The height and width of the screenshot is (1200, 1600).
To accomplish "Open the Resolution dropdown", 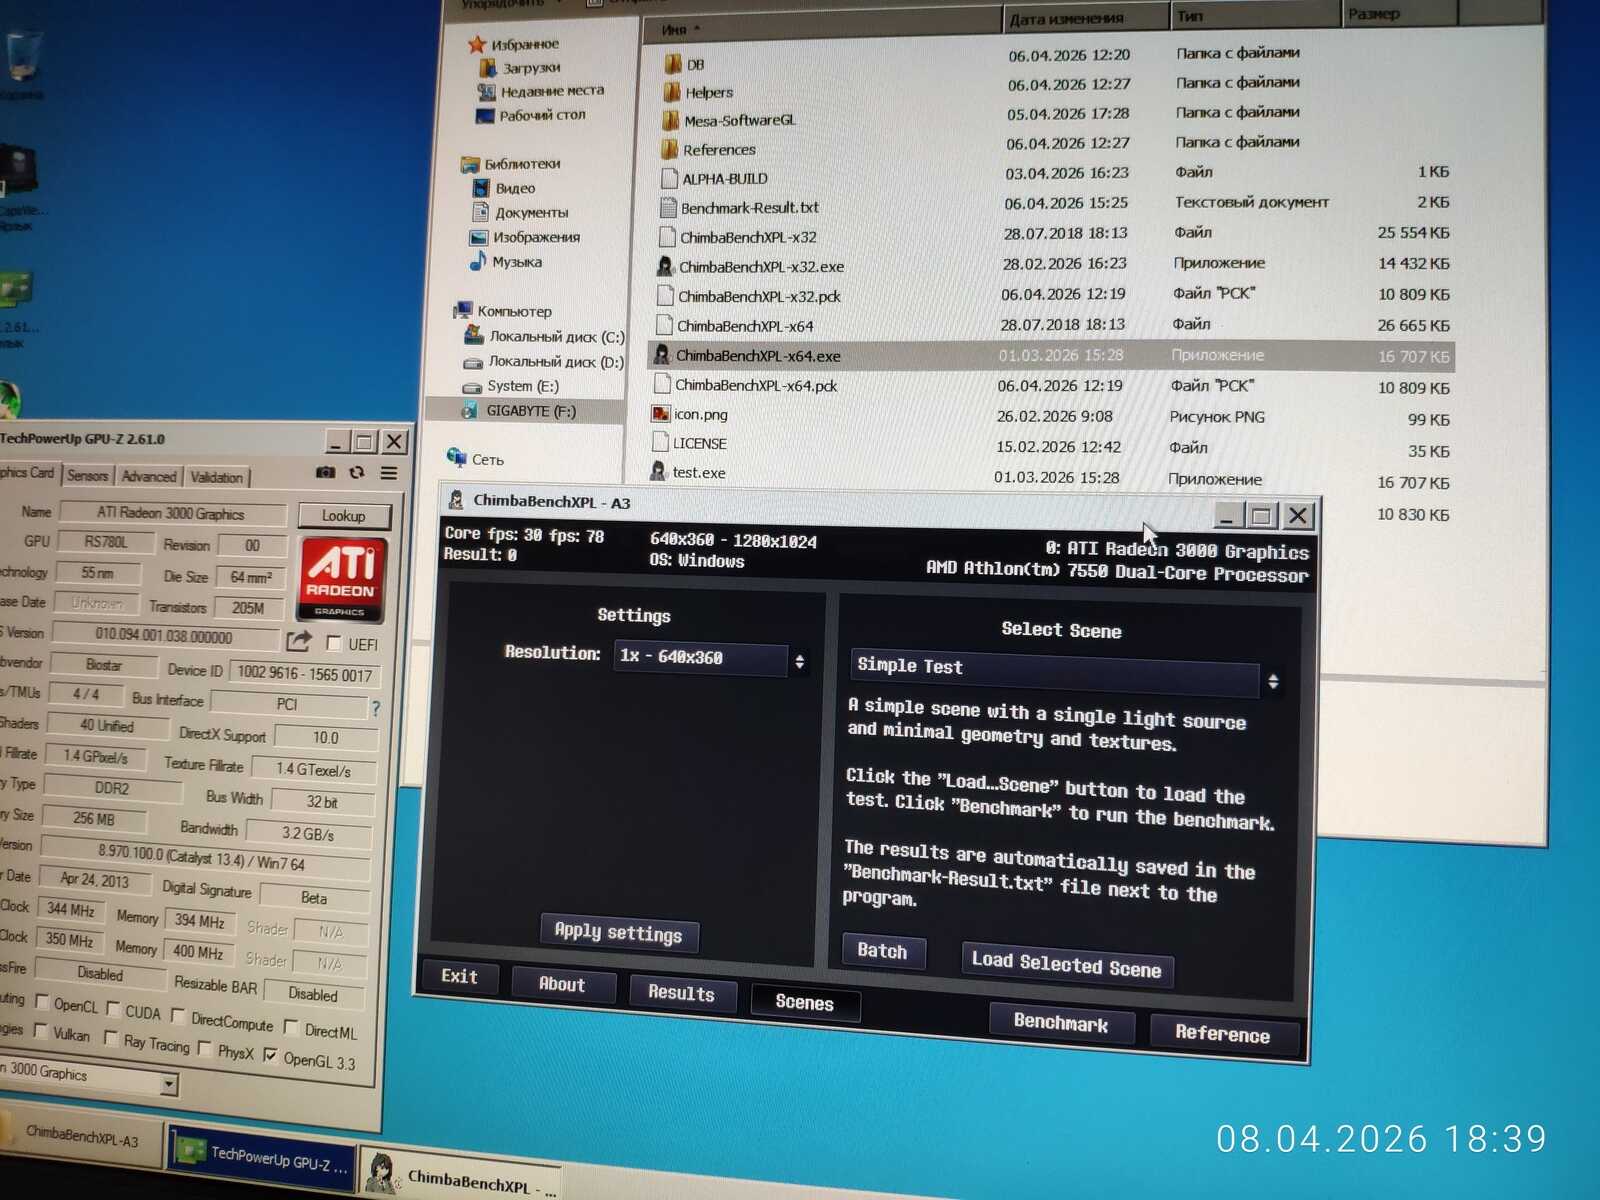I will (x=712, y=658).
